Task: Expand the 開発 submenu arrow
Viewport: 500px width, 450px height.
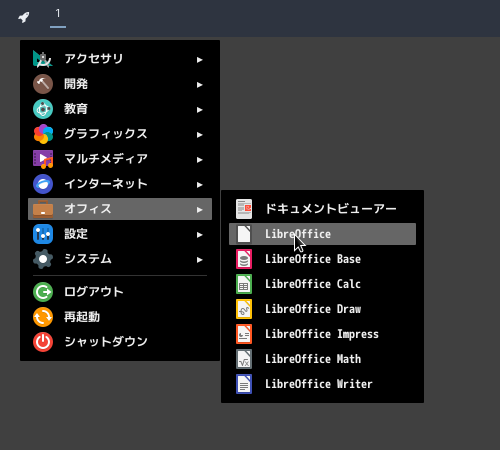Action: (x=199, y=85)
